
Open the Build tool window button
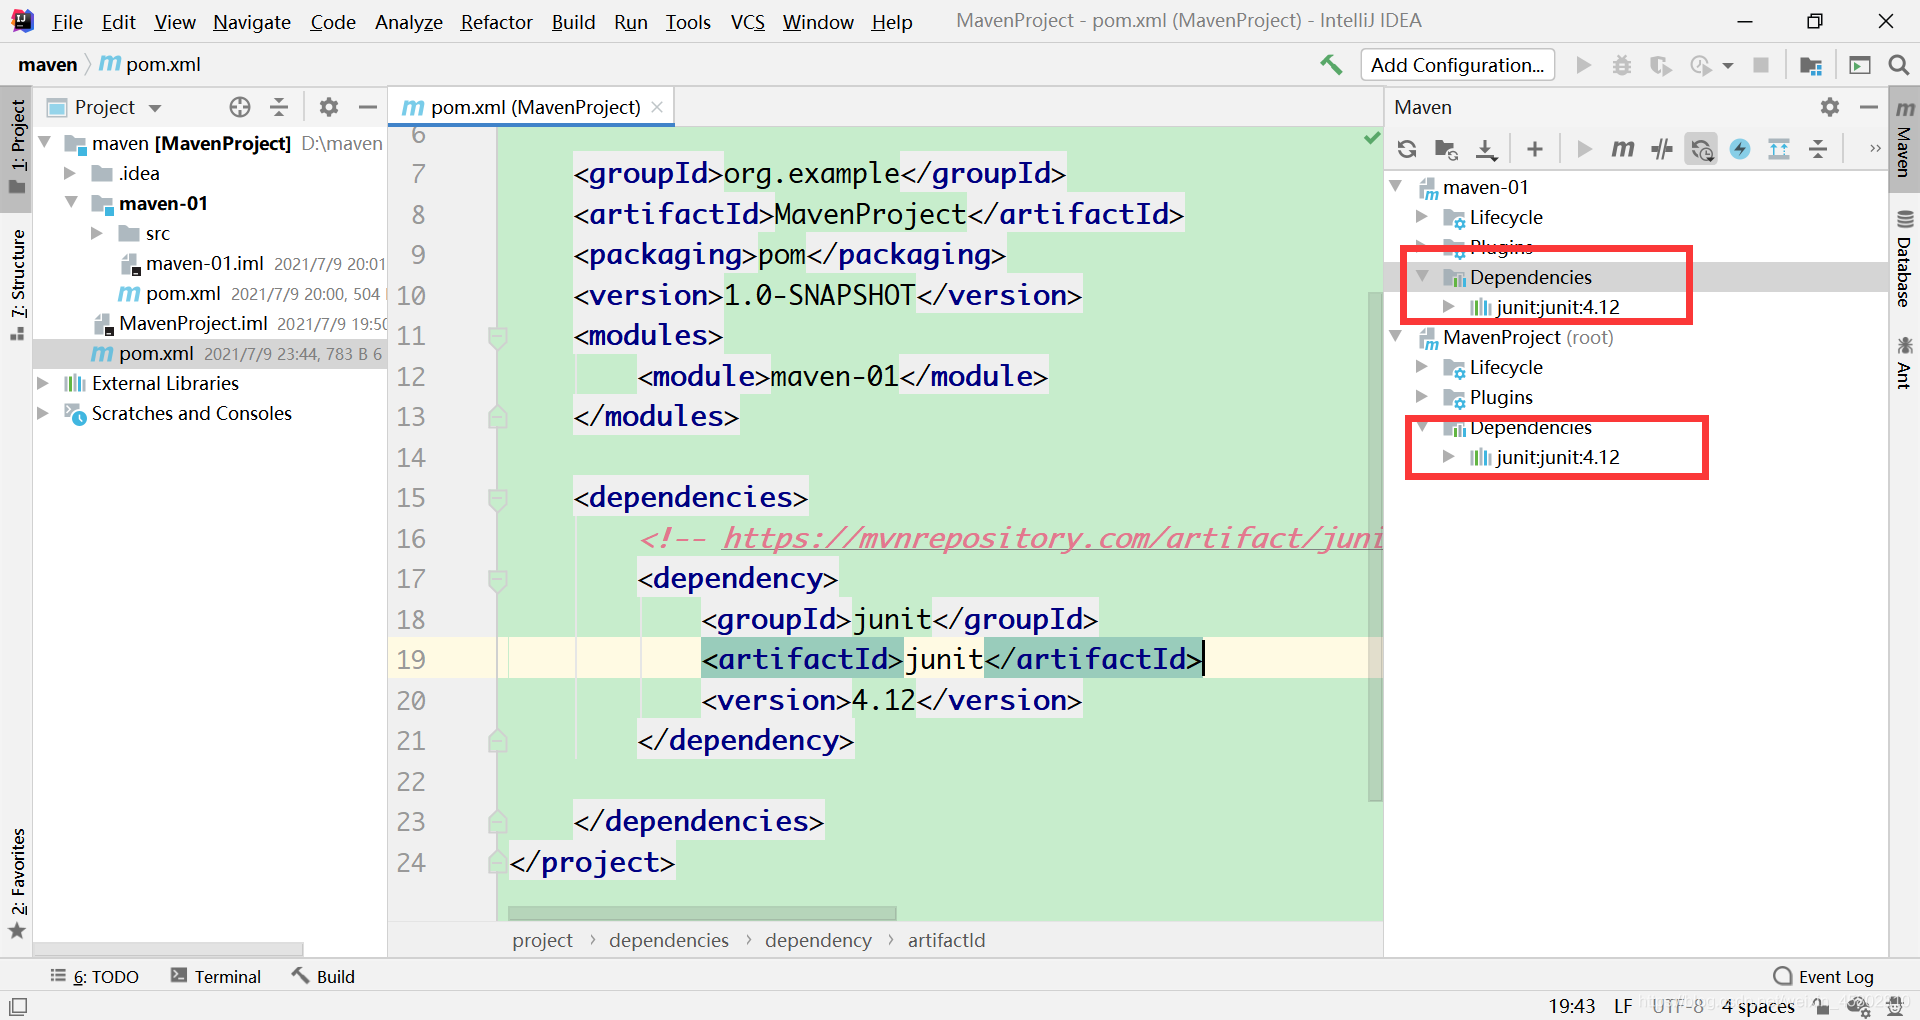tap(324, 977)
